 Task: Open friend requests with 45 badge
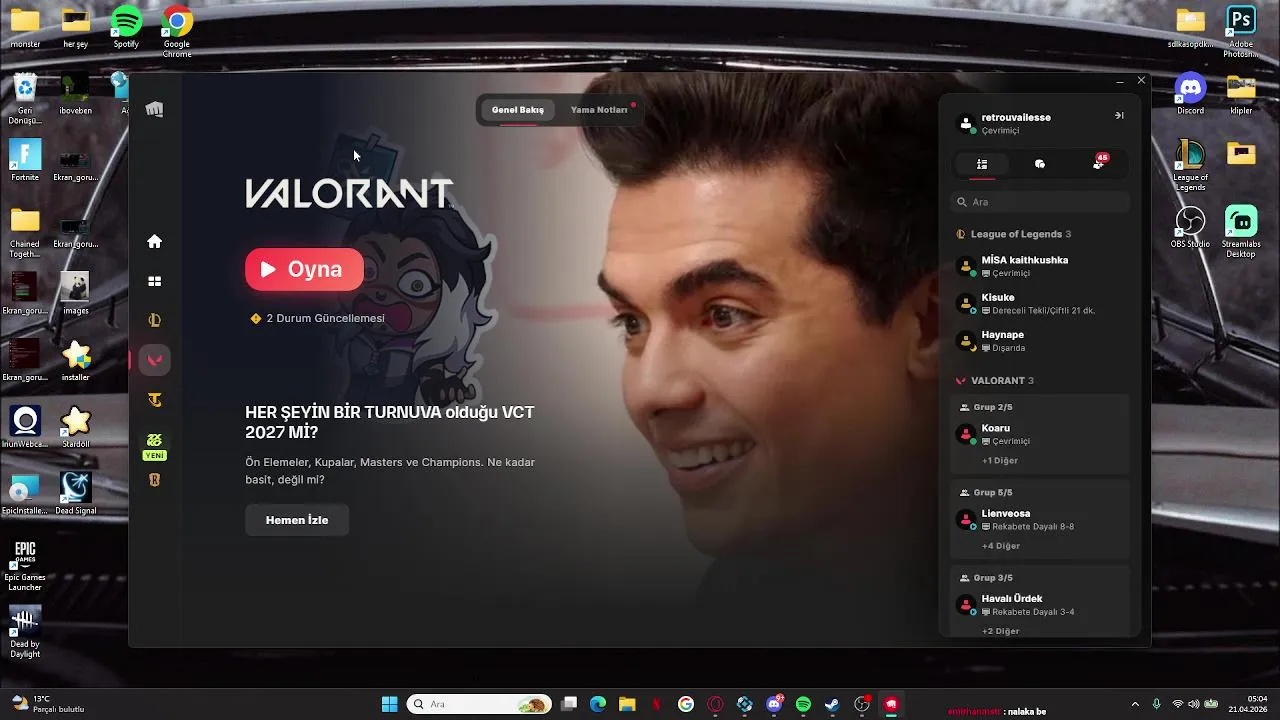1099,163
